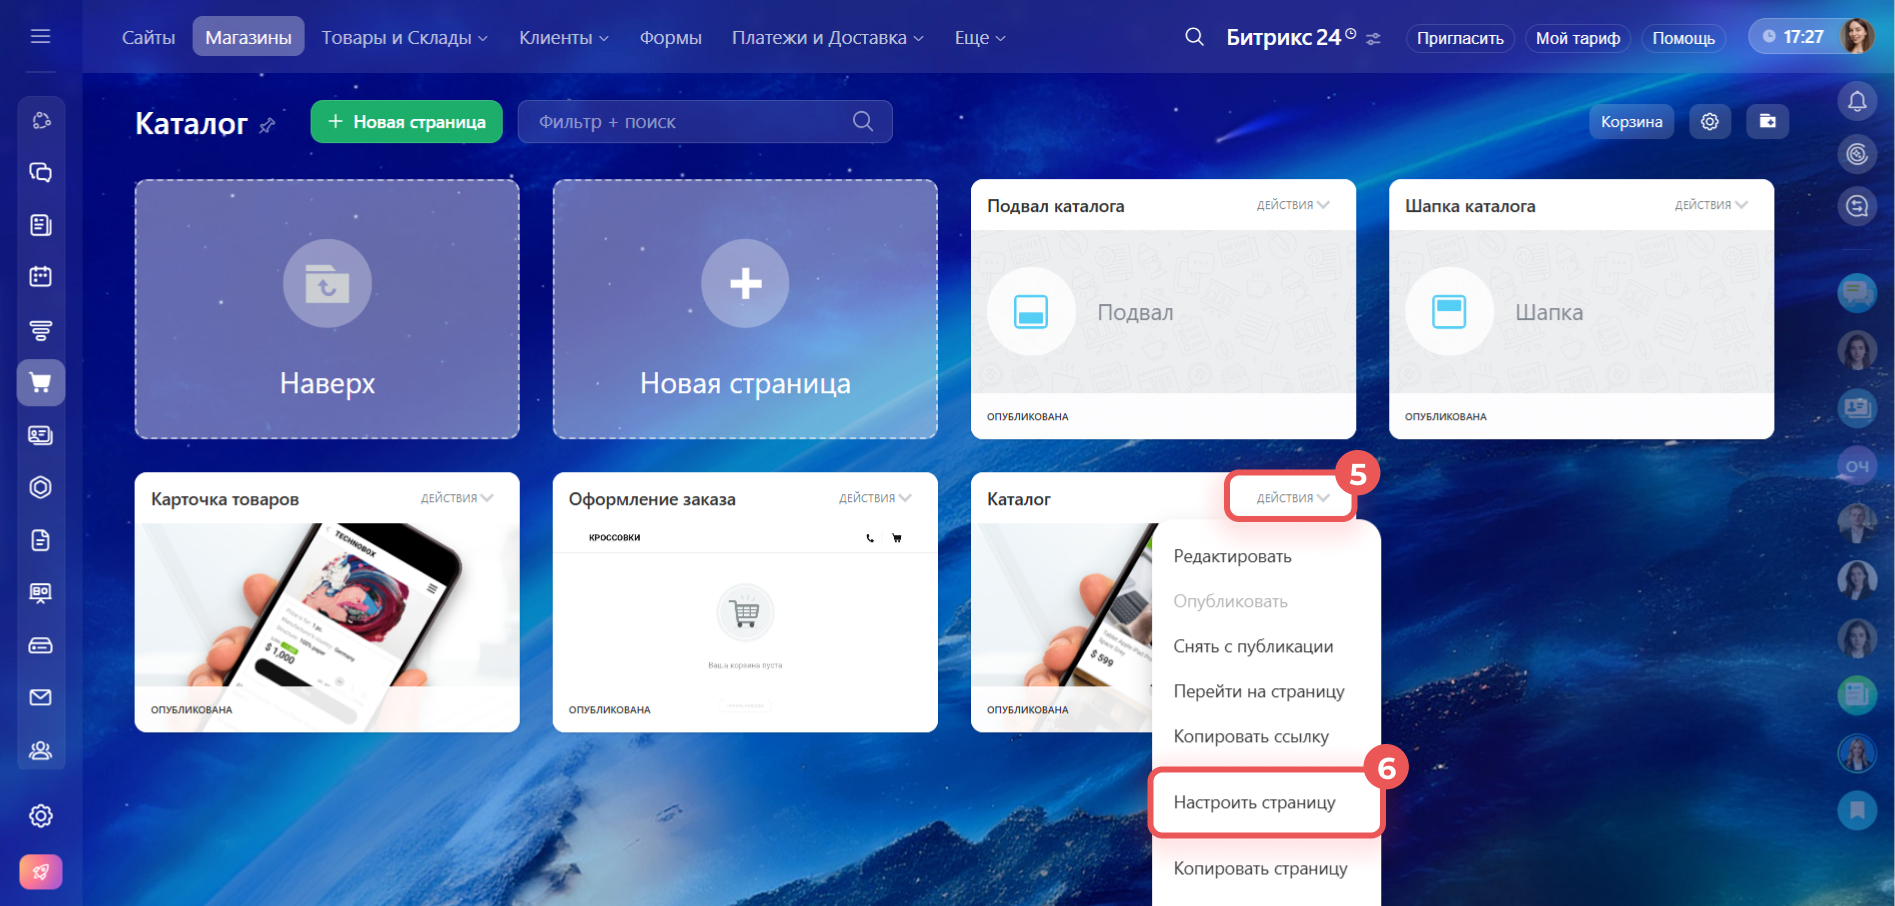This screenshot has height=906, width=1895.
Task: Open the Оформление заказа page thumbnail
Action: tap(745, 615)
